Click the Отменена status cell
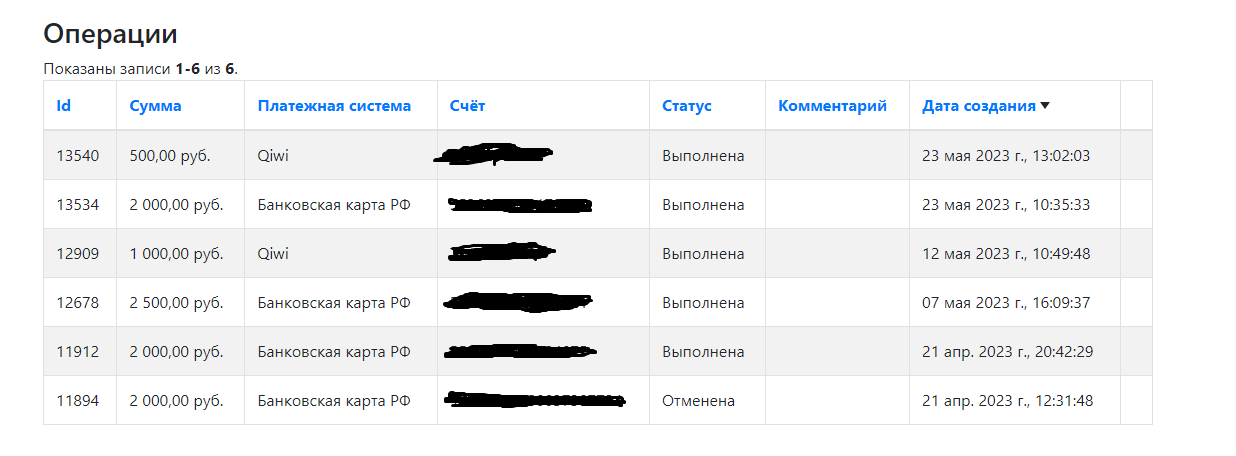Screen dimensions: 1236x456 click(x=698, y=401)
